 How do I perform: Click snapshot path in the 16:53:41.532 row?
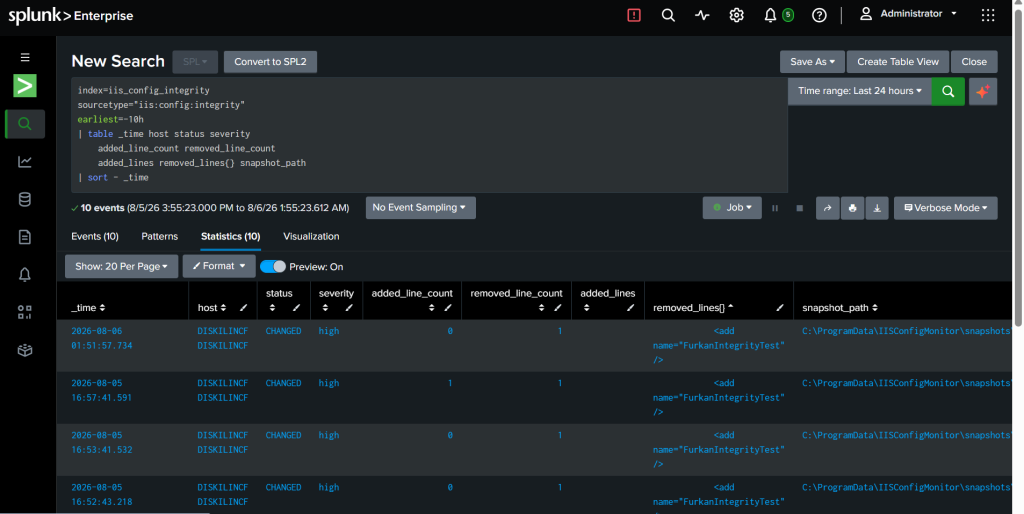(906, 436)
